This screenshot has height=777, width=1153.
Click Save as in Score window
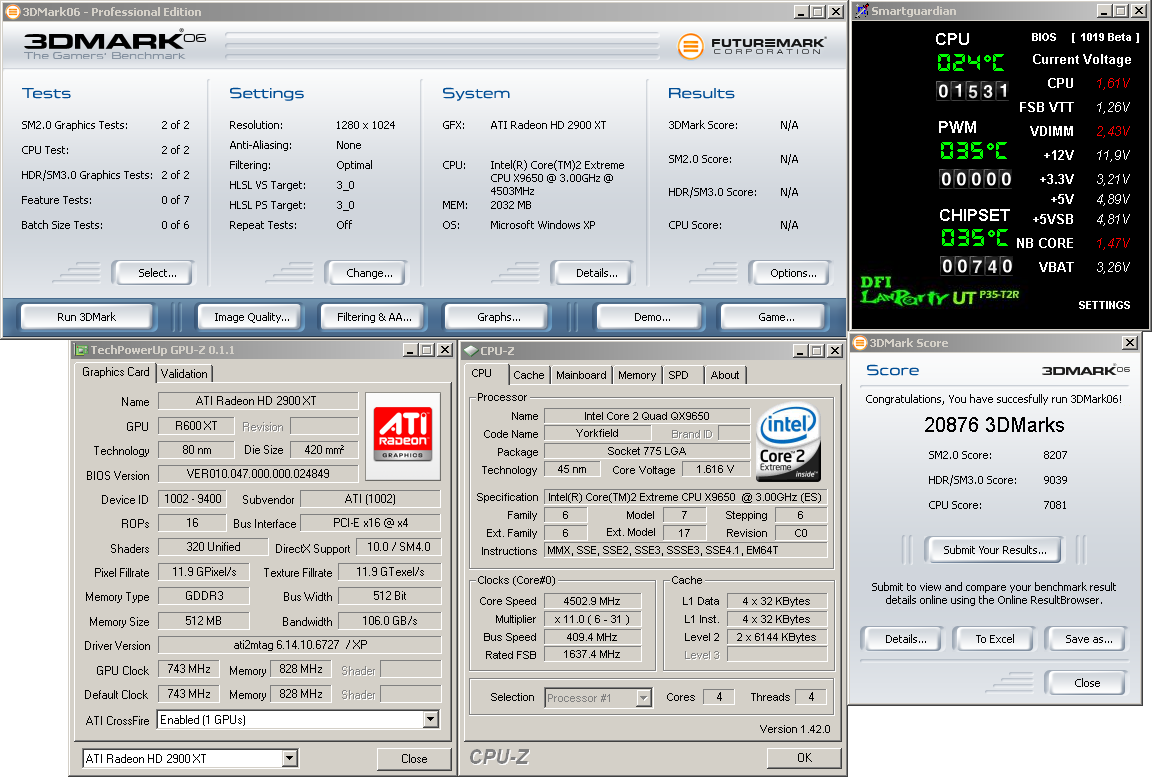(1088, 639)
